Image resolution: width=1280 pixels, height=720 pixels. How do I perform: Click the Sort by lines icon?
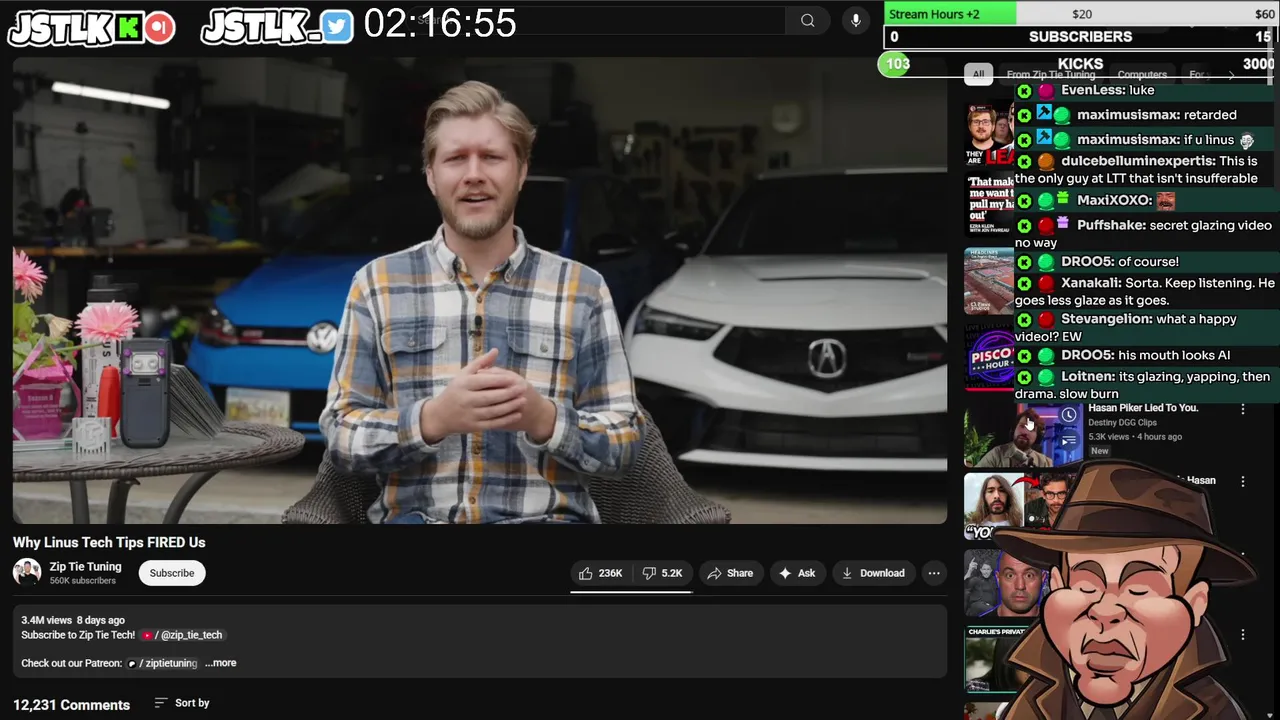[160, 703]
